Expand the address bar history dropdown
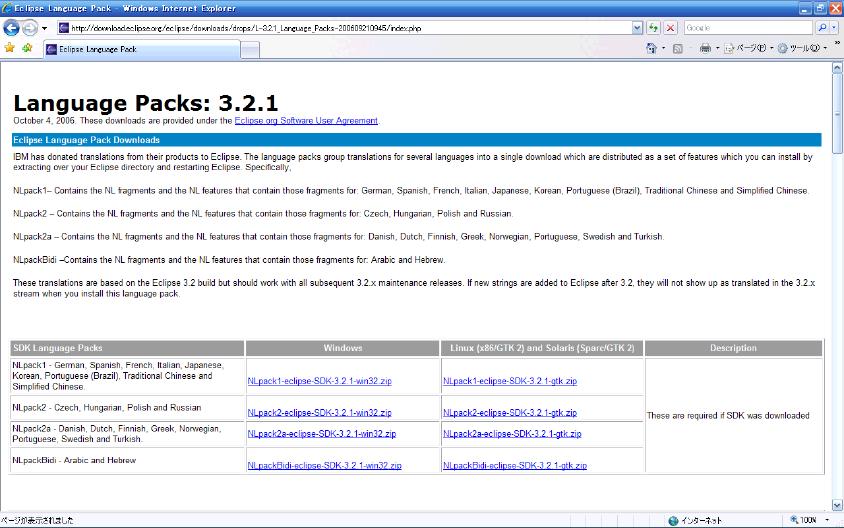 (x=637, y=28)
